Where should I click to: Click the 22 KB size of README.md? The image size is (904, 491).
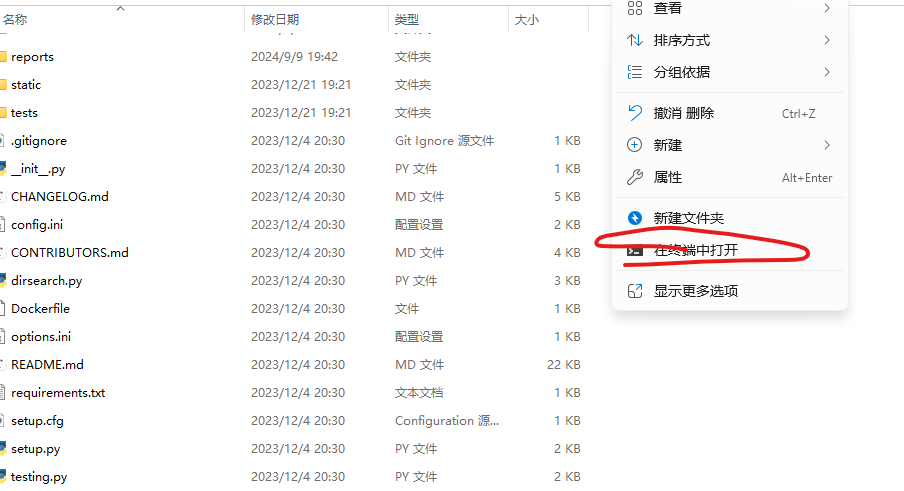coord(564,365)
